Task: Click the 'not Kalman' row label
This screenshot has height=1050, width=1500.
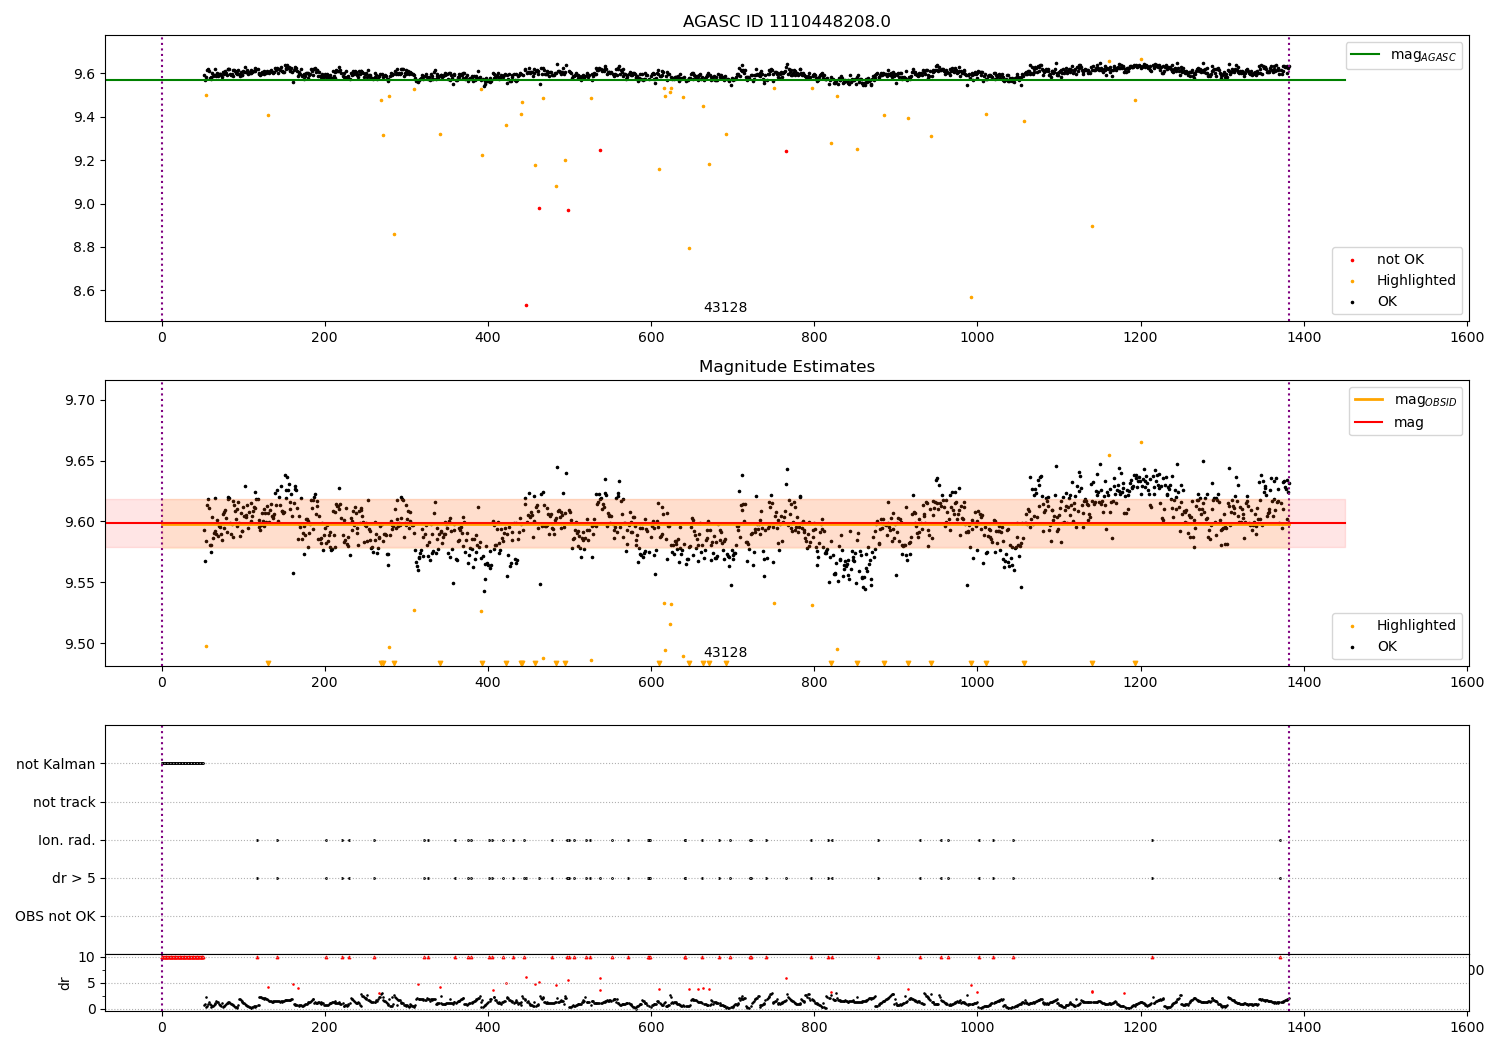Action: click(x=56, y=765)
